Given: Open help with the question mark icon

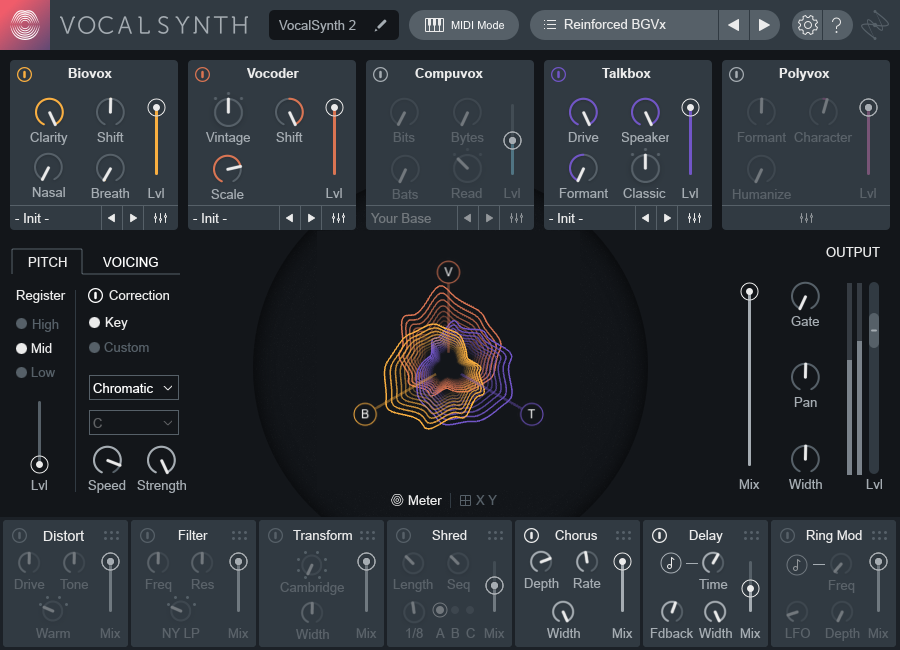Looking at the screenshot, I should pyautogui.click(x=837, y=25).
